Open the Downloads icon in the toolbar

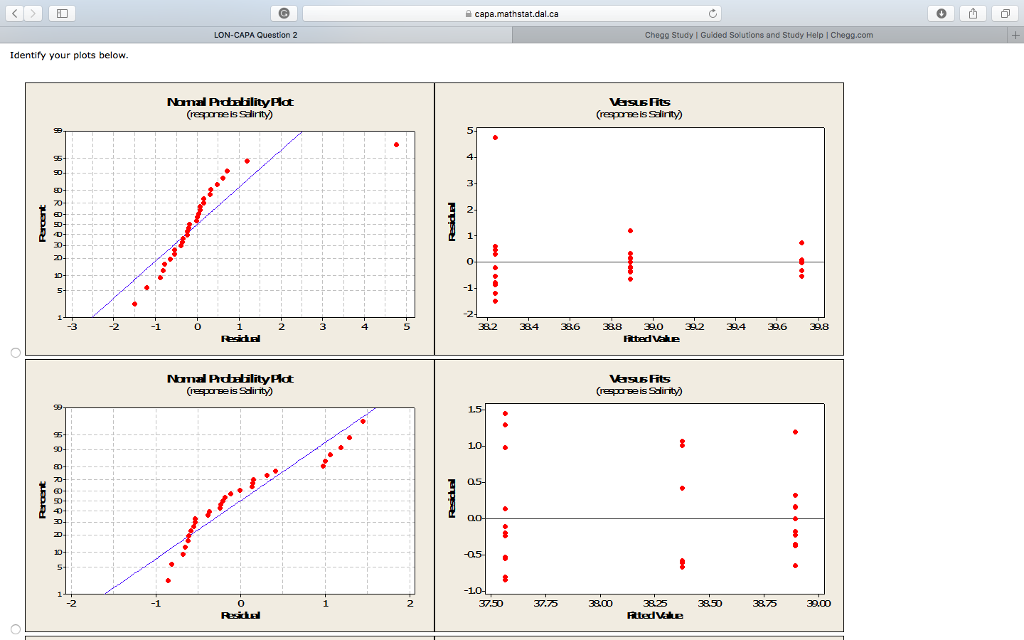[942, 13]
